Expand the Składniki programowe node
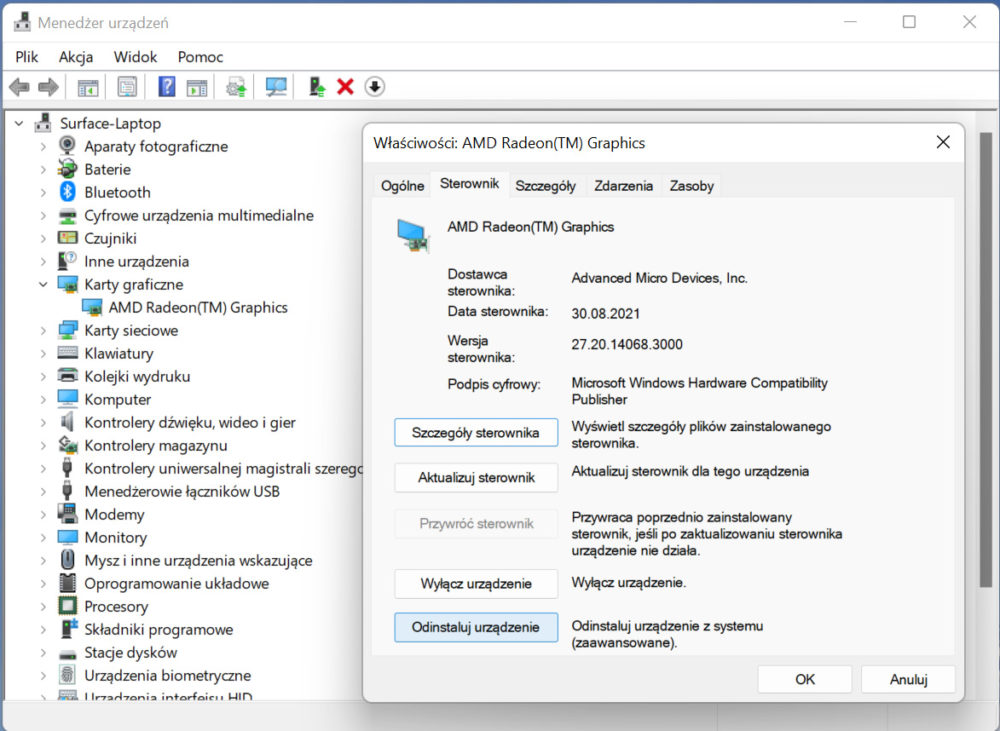Image resolution: width=1000 pixels, height=731 pixels. [x=43, y=629]
